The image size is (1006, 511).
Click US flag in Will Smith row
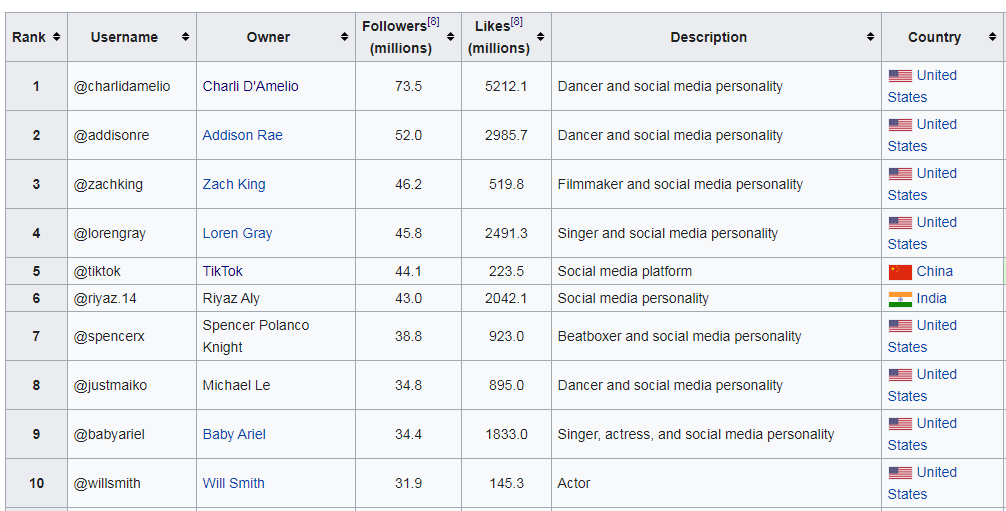pos(900,472)
